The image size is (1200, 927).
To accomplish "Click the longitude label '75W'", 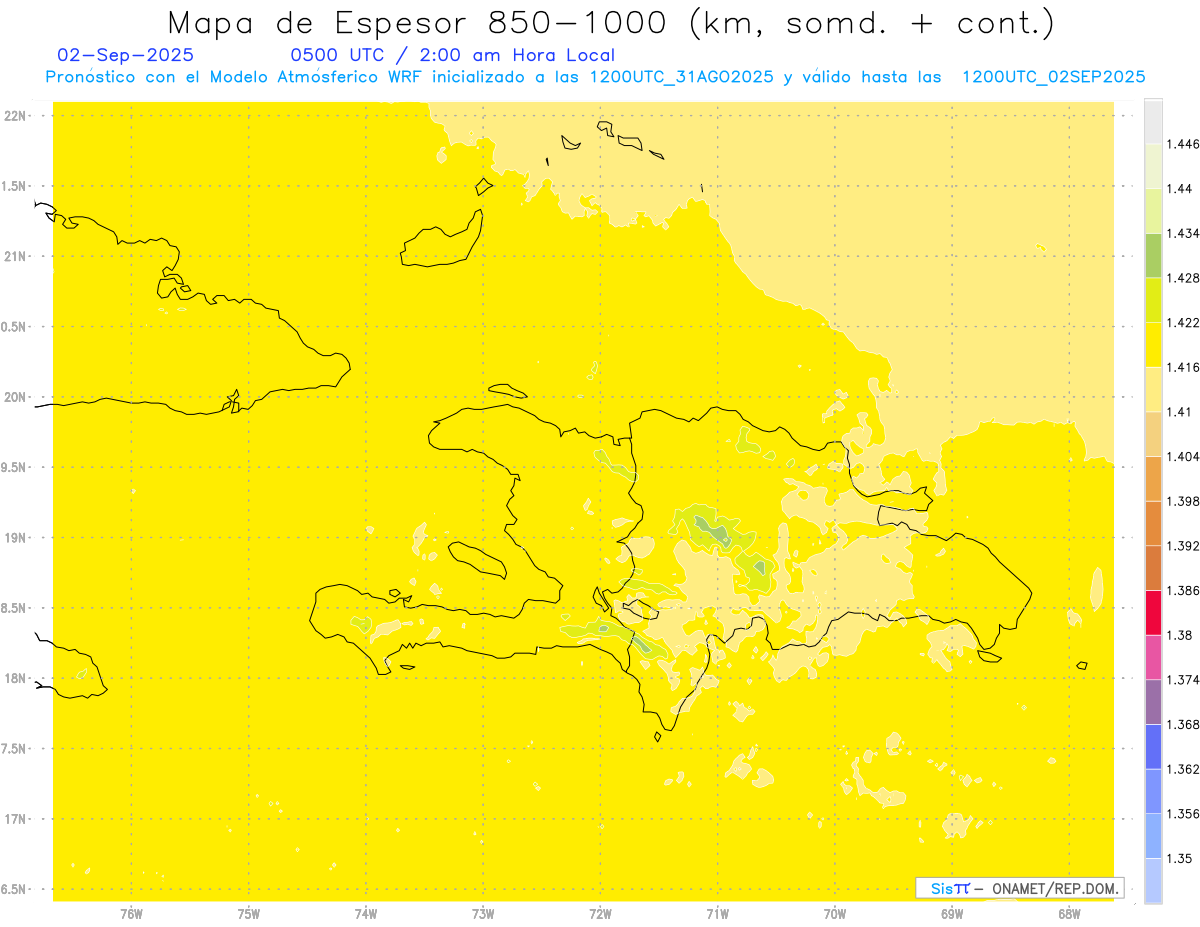I will [x=249, y=914].
